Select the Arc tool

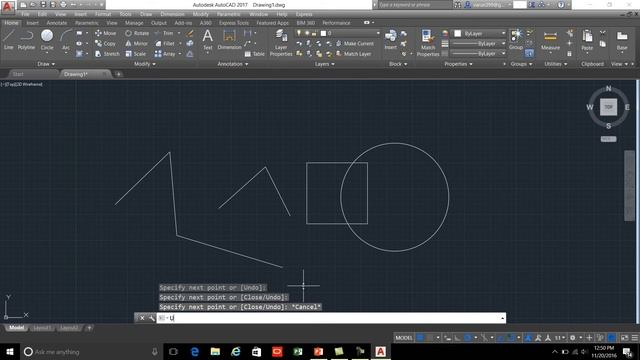[x=66, y=40]
